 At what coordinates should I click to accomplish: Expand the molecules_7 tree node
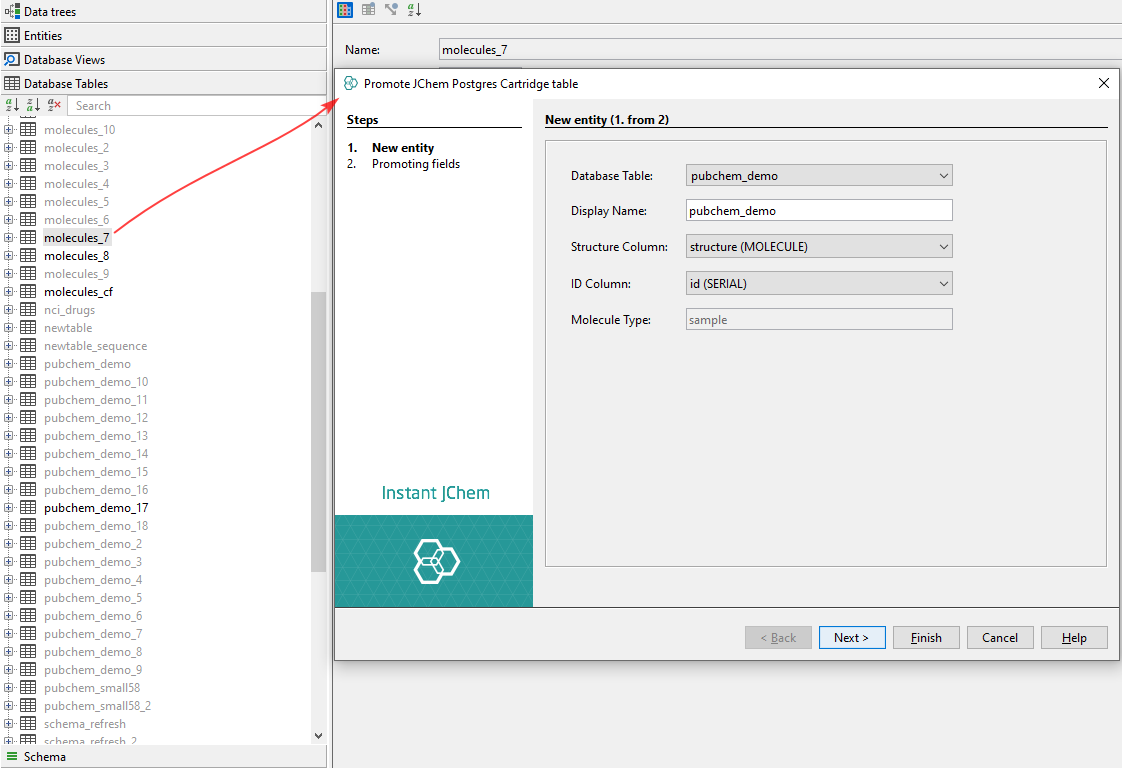coord(8,237)
